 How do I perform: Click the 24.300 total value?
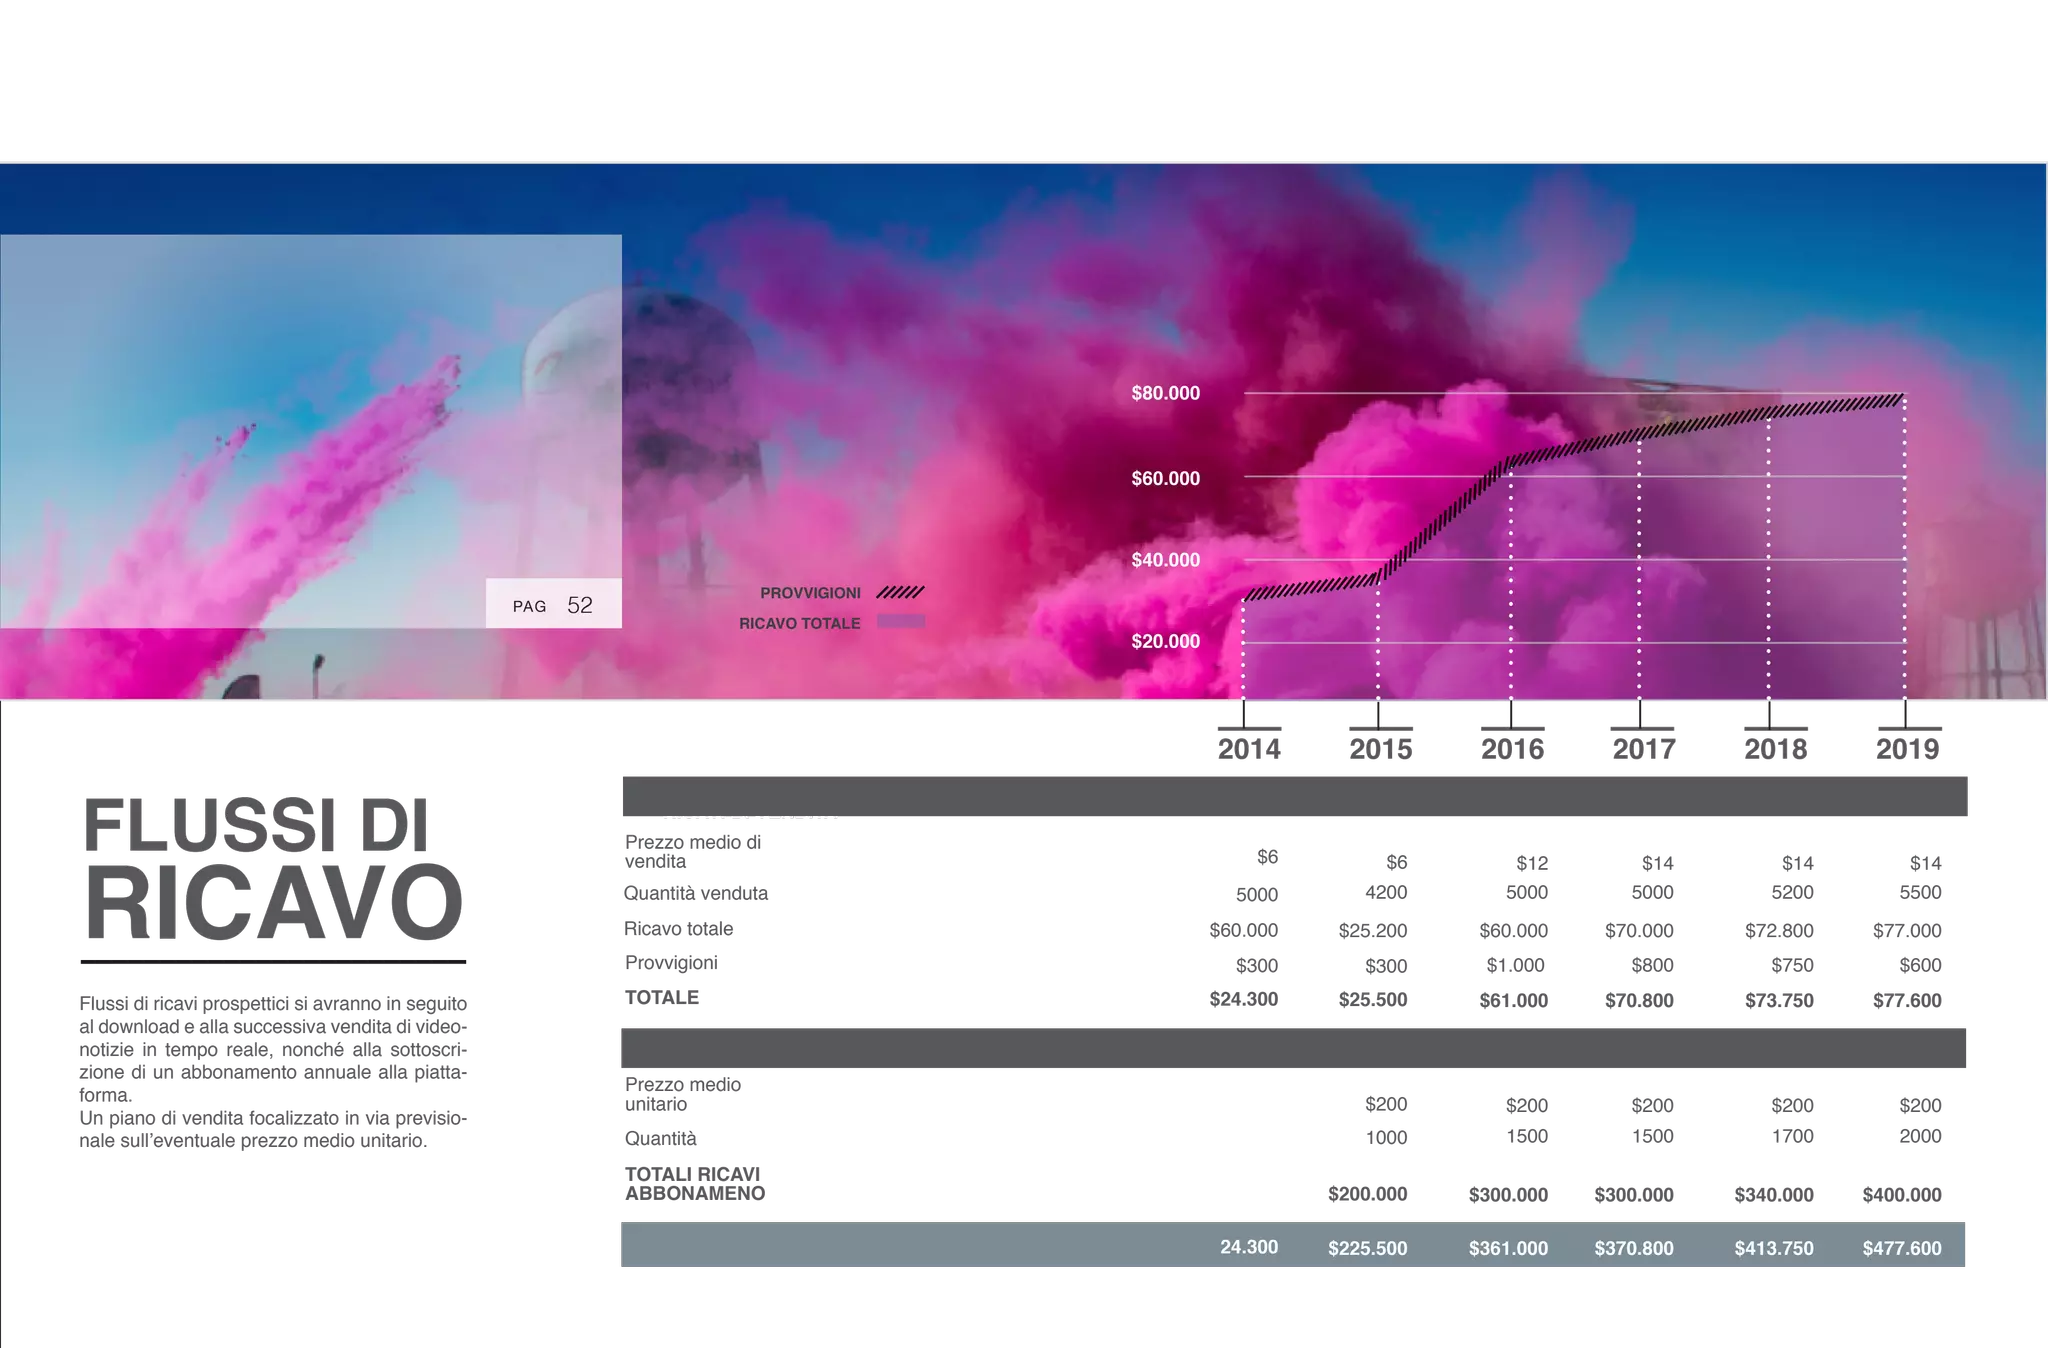click(1249, 1246)
